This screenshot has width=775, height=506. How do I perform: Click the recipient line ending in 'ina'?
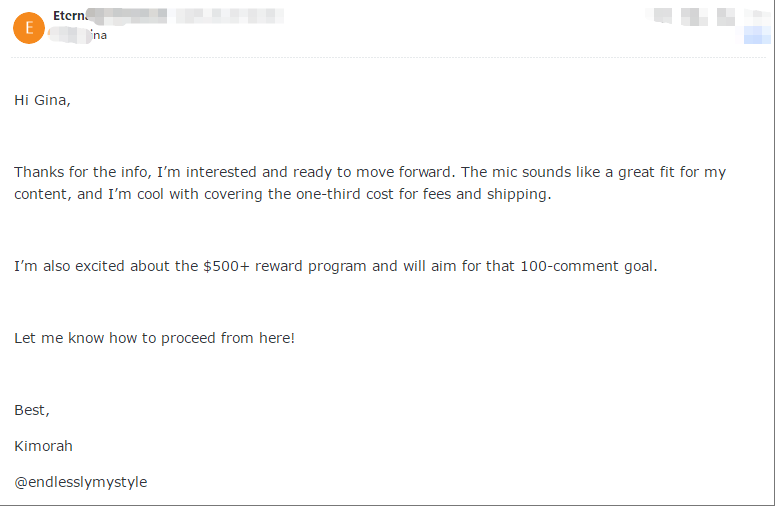(78, 35)
